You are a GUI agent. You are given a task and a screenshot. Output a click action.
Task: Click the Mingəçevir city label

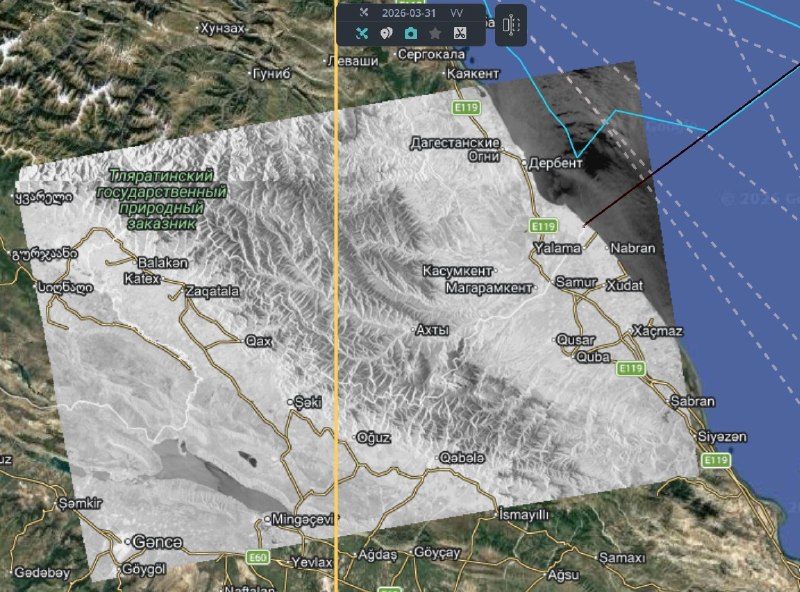coord(303,520)
